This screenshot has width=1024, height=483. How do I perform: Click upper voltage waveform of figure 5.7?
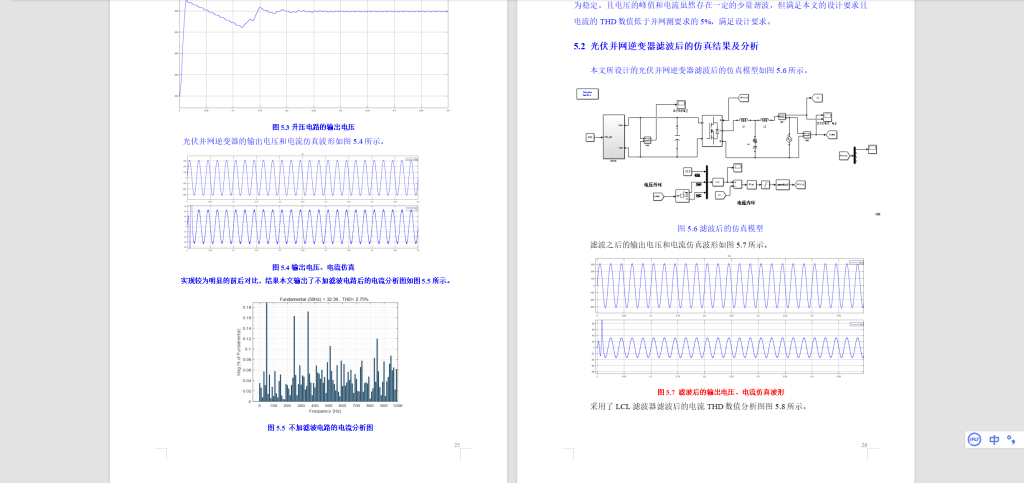pos(728,285)
